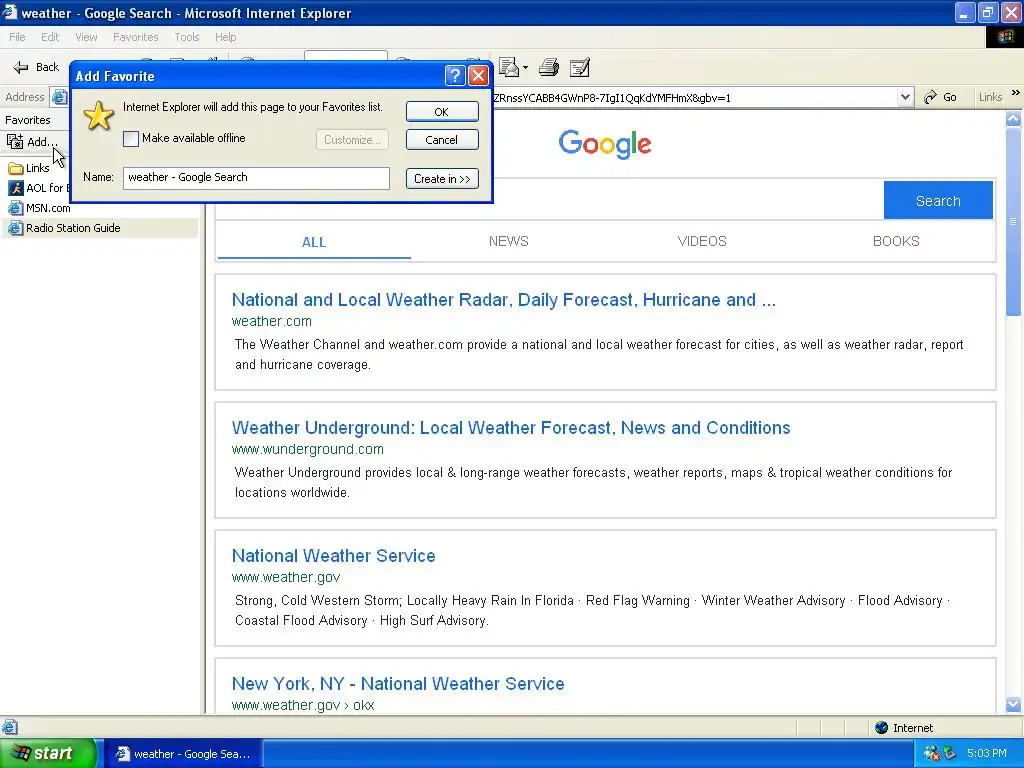Click the page scrollbar down arrow
This screenshot has height=768, width=1024.
[1013, 705]
